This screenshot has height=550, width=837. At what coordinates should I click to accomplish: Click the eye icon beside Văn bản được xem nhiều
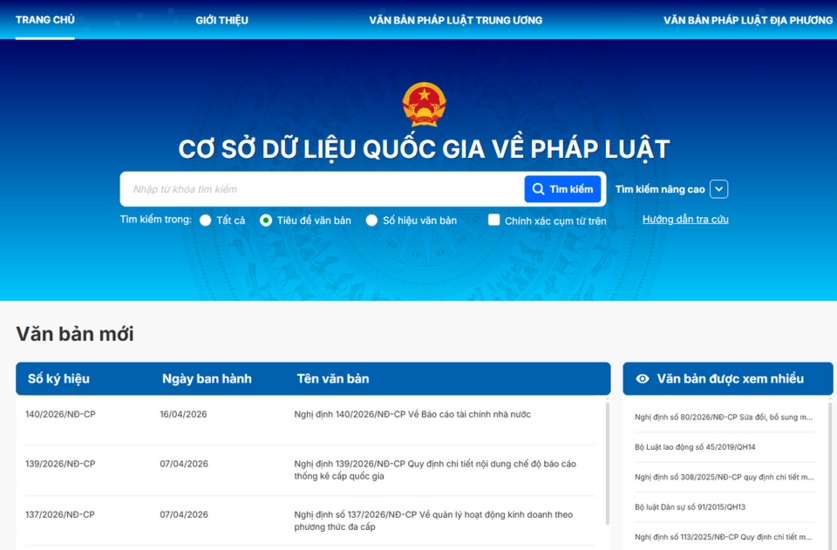click(642, 379)
